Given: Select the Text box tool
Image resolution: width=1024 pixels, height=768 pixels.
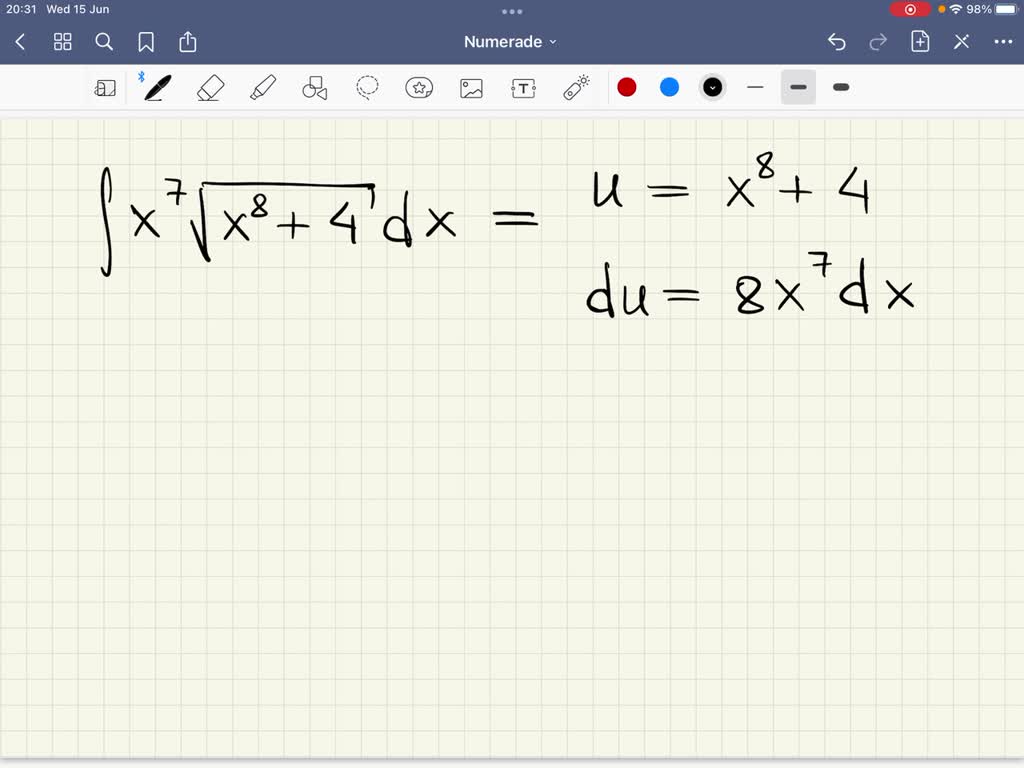Looking at the screenshot, I should click(x=523, y=87).
